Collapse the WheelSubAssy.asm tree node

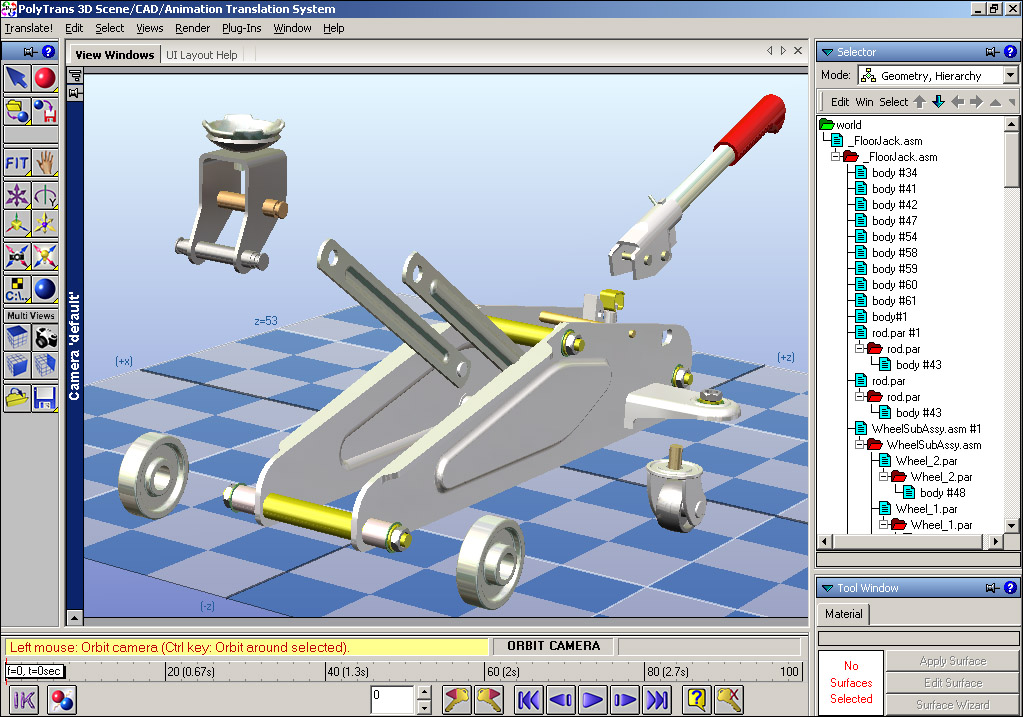pyautogui.click(x=858, y=445)
